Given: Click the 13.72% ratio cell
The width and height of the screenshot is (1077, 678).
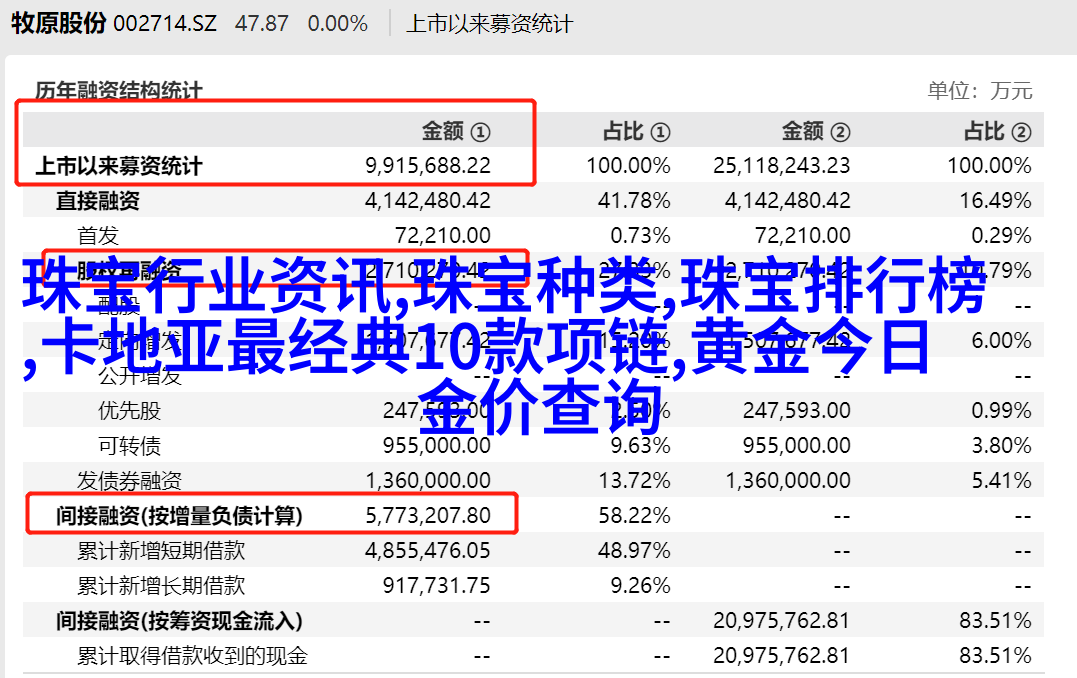Looking at the screenshot, I should (x=634, y=481).
